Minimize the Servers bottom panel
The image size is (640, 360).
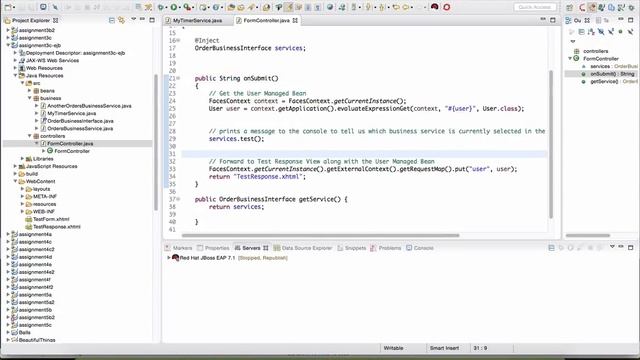pyautogui.click(x=621, y=247)
